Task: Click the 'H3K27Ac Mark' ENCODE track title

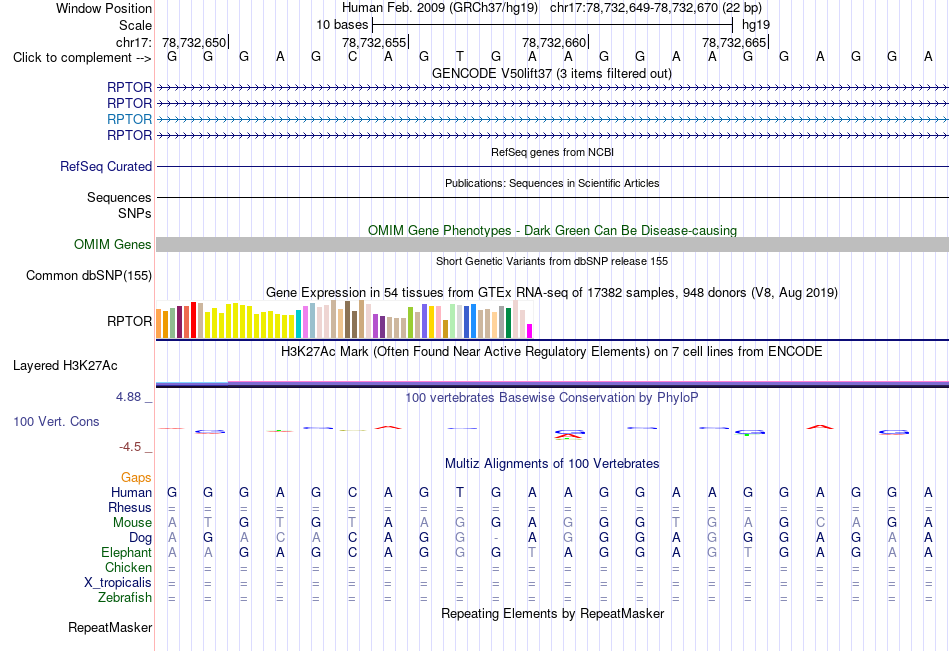Action: pyautogui.click(x=552, y=352)
